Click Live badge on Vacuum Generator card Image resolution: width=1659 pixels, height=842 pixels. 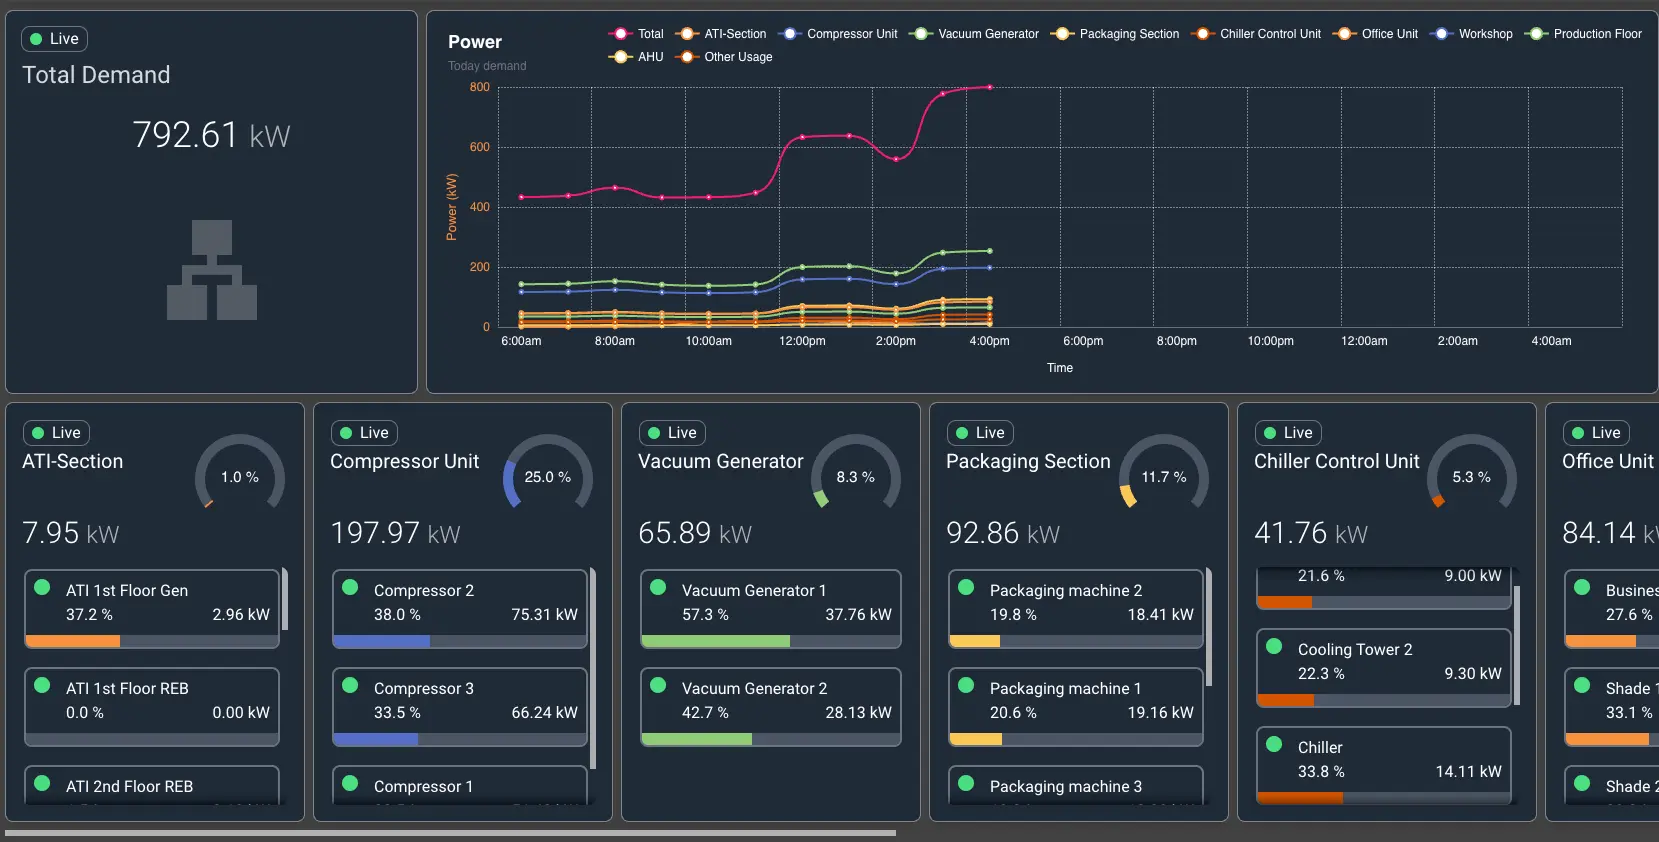[x=672, y=433]
